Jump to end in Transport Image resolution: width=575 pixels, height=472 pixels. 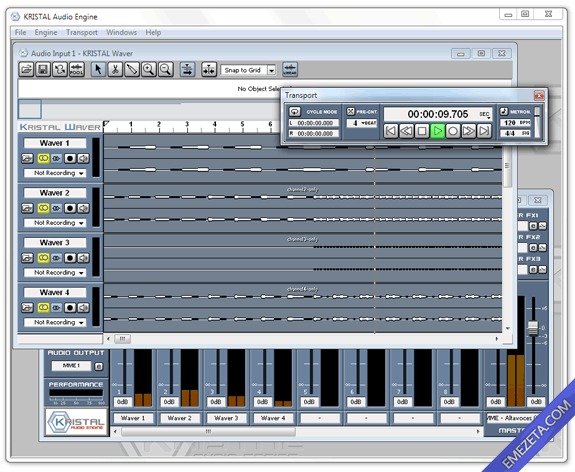[484, 131]
